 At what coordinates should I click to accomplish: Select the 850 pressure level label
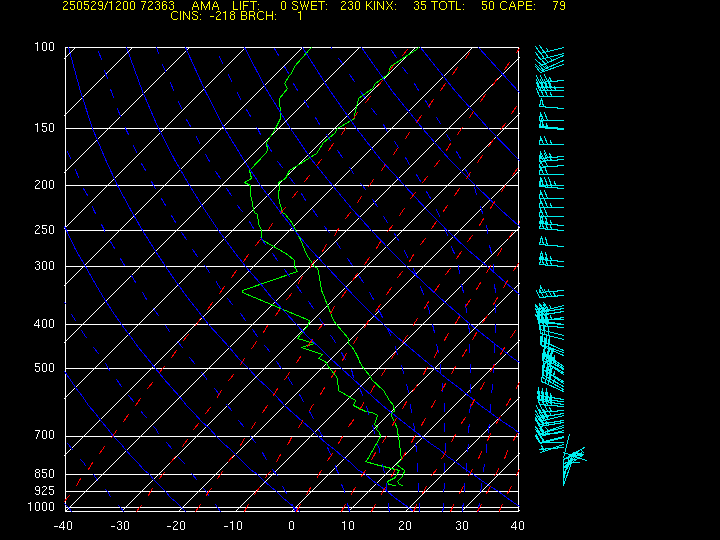pyautogui.click(x=45, y=473)
